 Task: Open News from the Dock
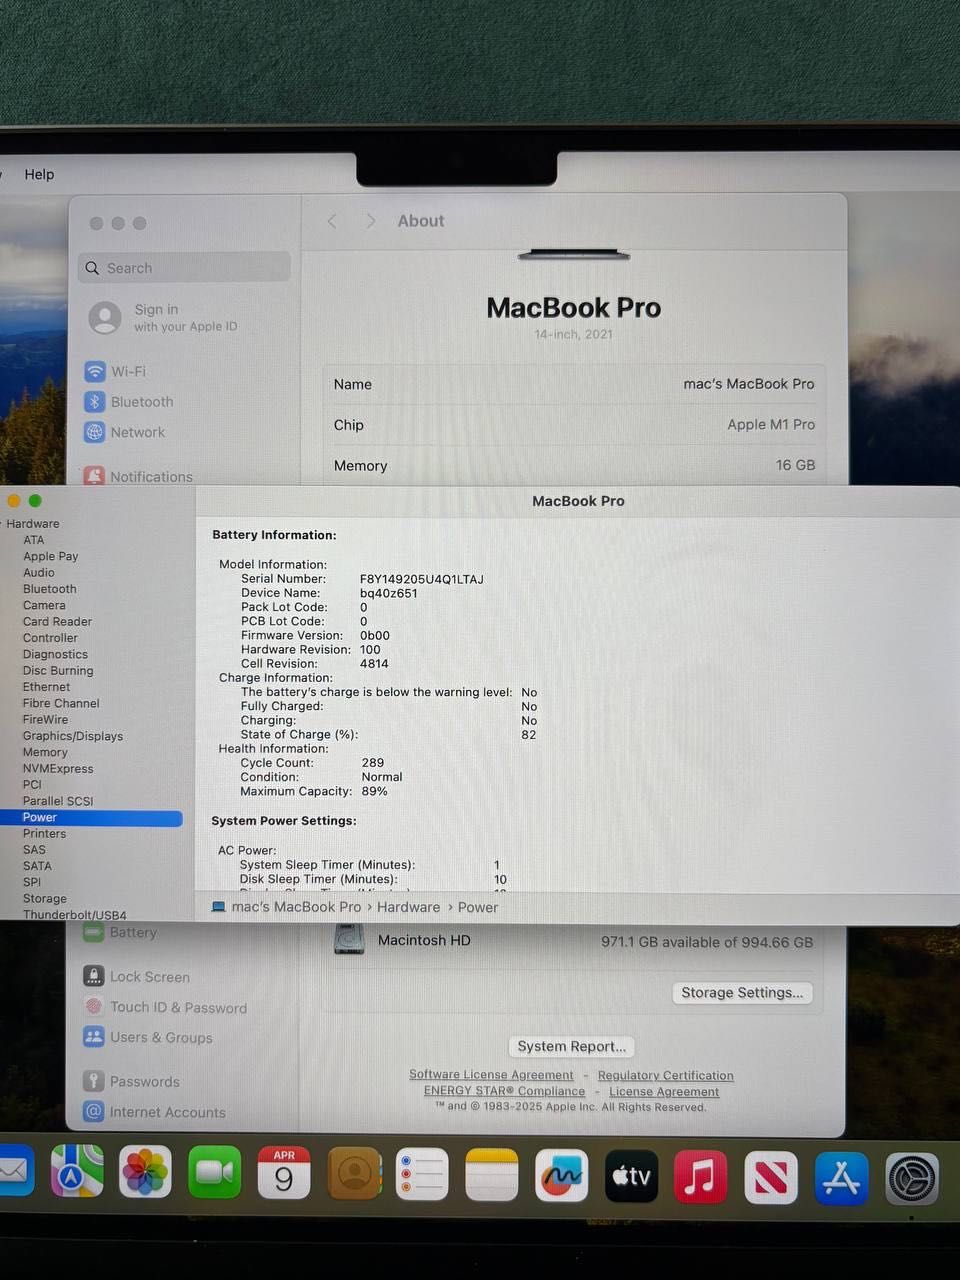(771, 1178)
